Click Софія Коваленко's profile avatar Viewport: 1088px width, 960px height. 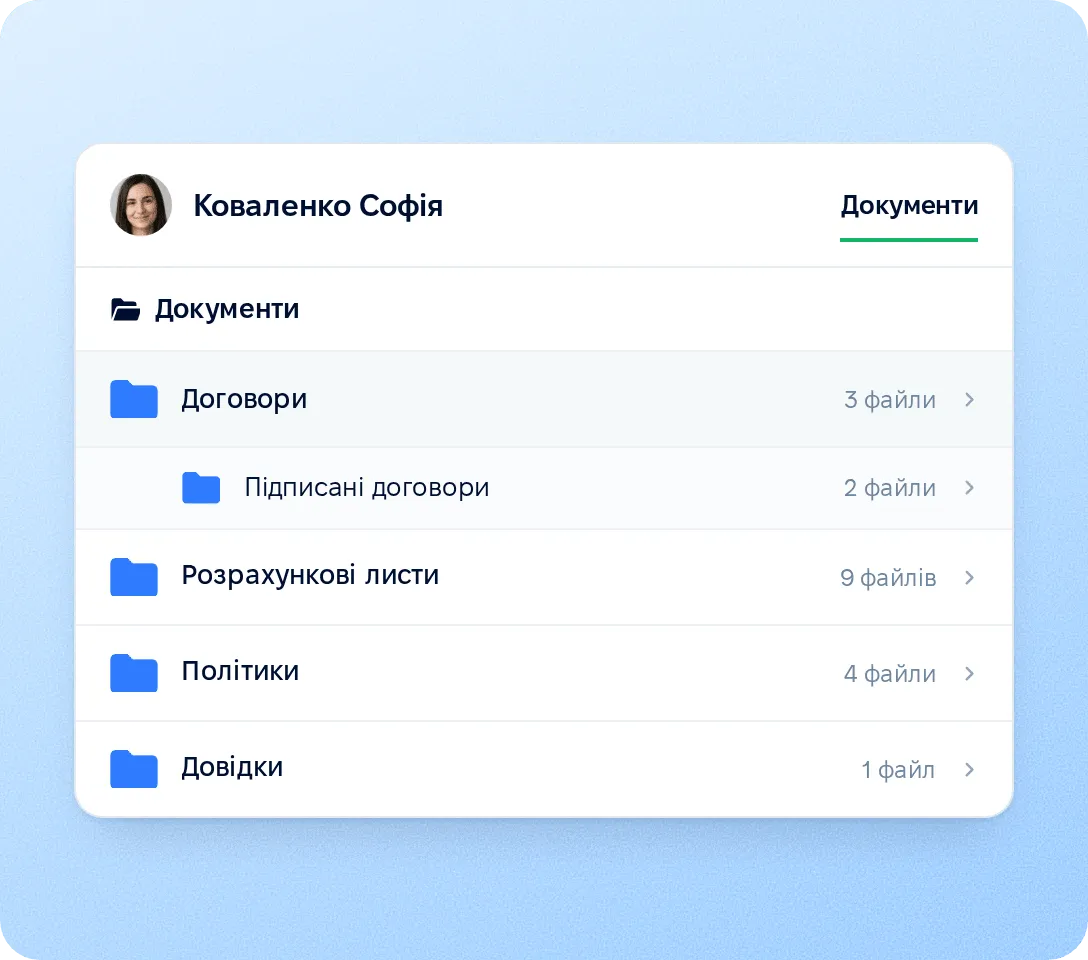(141, 205)
